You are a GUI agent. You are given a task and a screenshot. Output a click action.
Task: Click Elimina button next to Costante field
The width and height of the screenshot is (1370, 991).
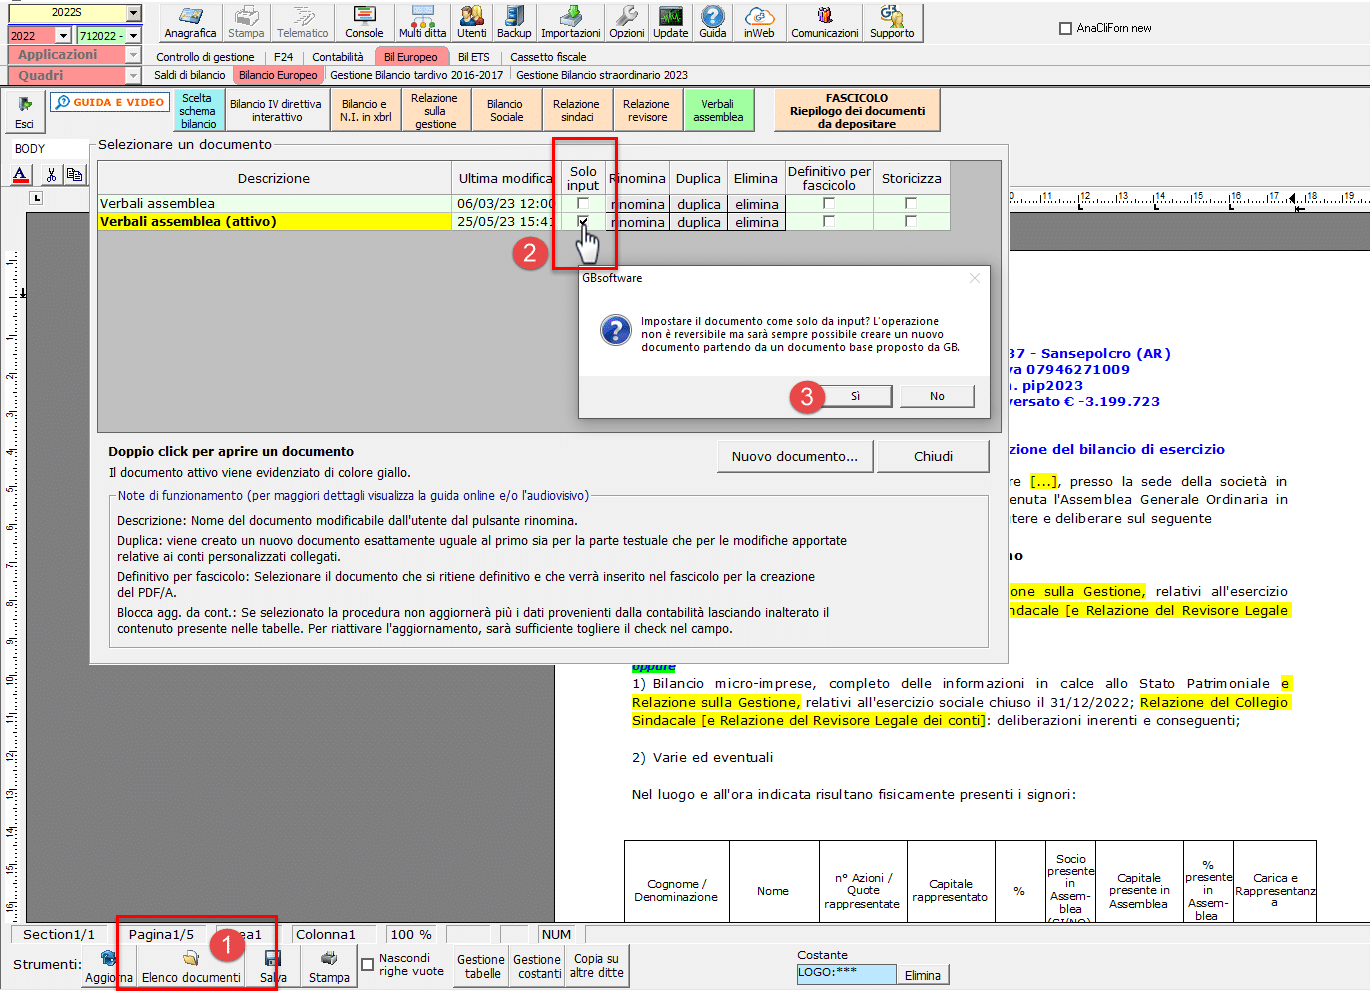tap(922, 975)
